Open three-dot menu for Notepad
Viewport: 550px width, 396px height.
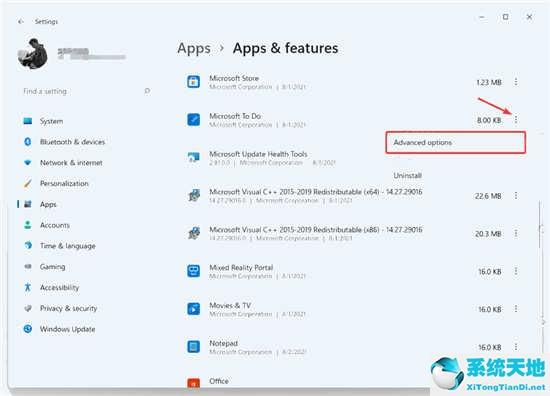click(516, 347)
